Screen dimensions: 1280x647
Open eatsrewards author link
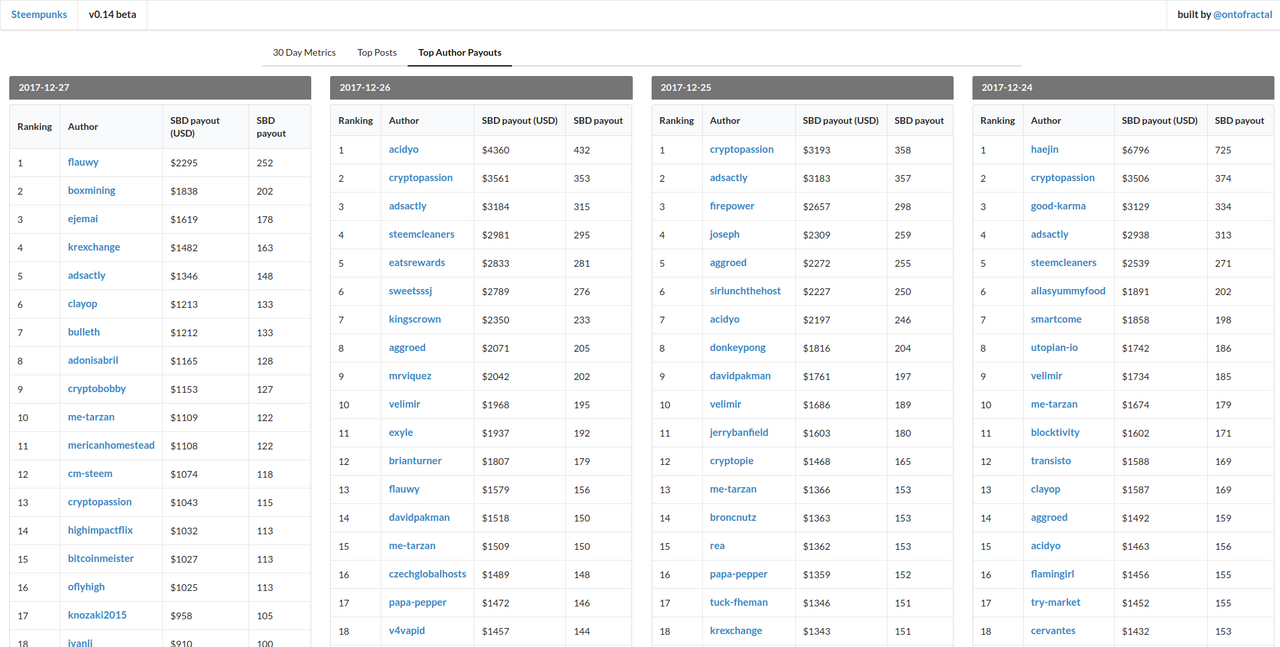coord(417,262)
